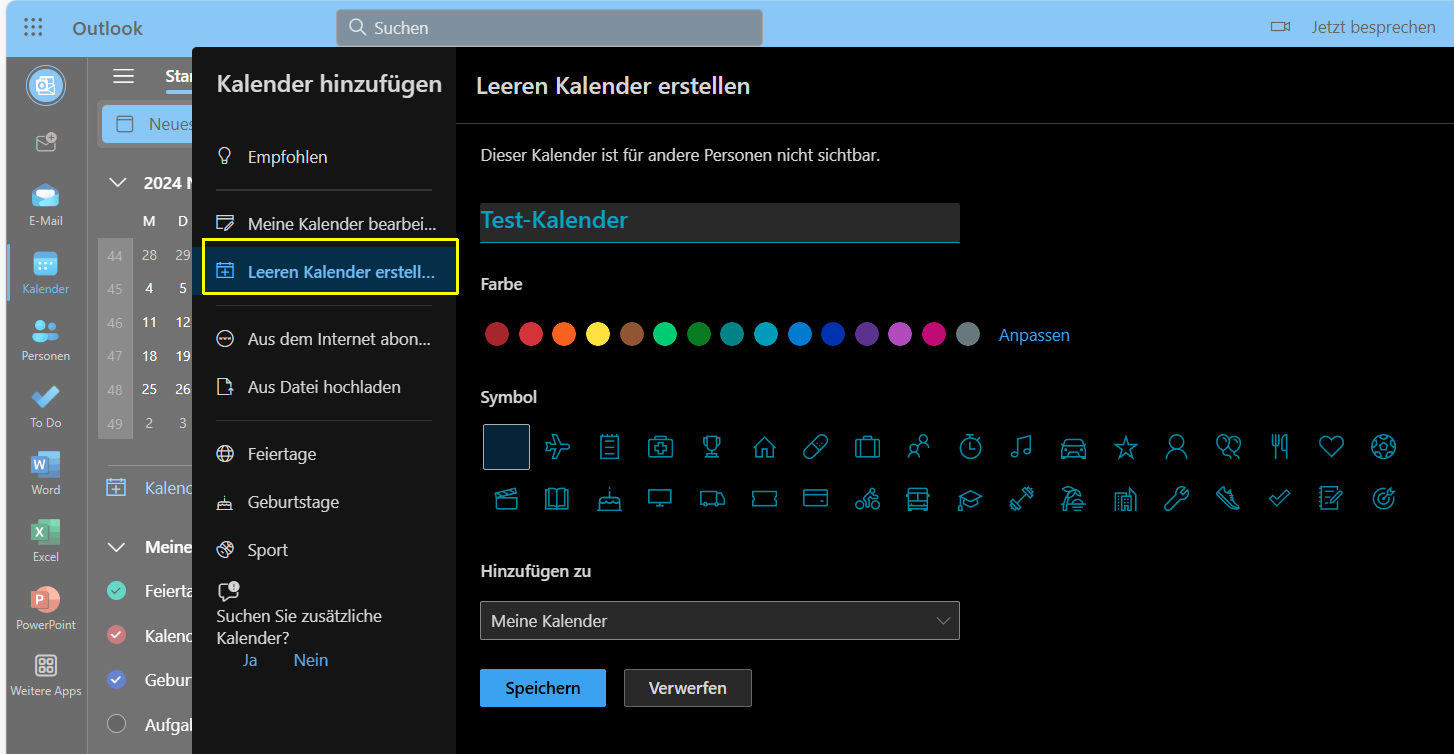
Task: Choose the trophy symbol icon
Action: click(x=712, y=447)
